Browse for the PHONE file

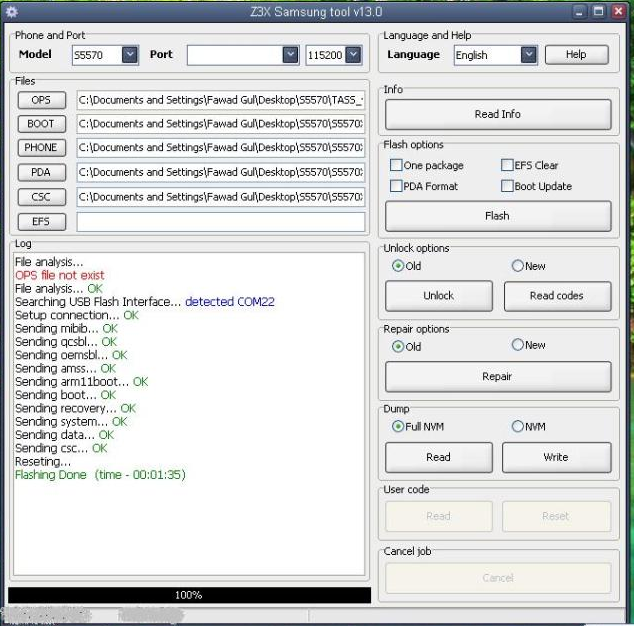(41, 148)
